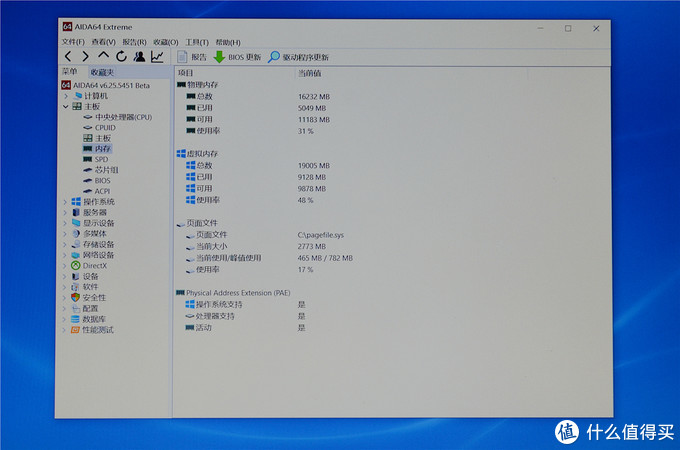Click the 驱动程序更新 button label
Viewport: 680px width, 450px height.
pos(306,57)
